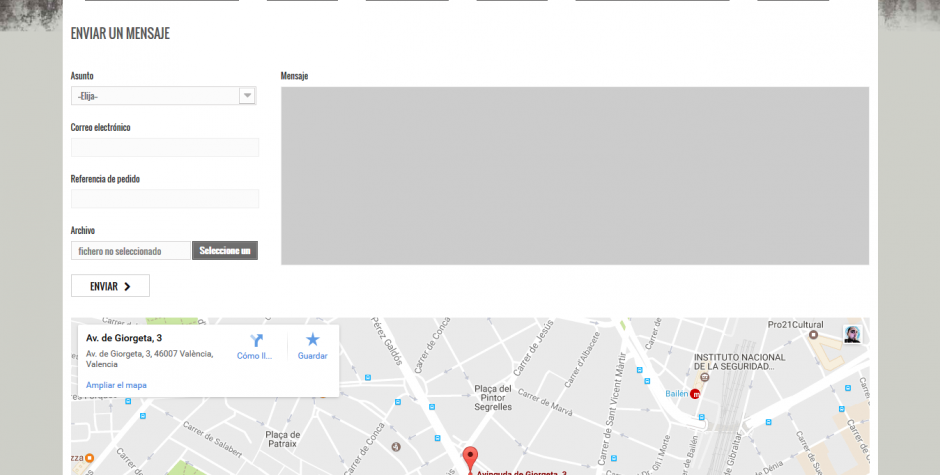Click the Pro21Cultural place marker

pos(814,335)
